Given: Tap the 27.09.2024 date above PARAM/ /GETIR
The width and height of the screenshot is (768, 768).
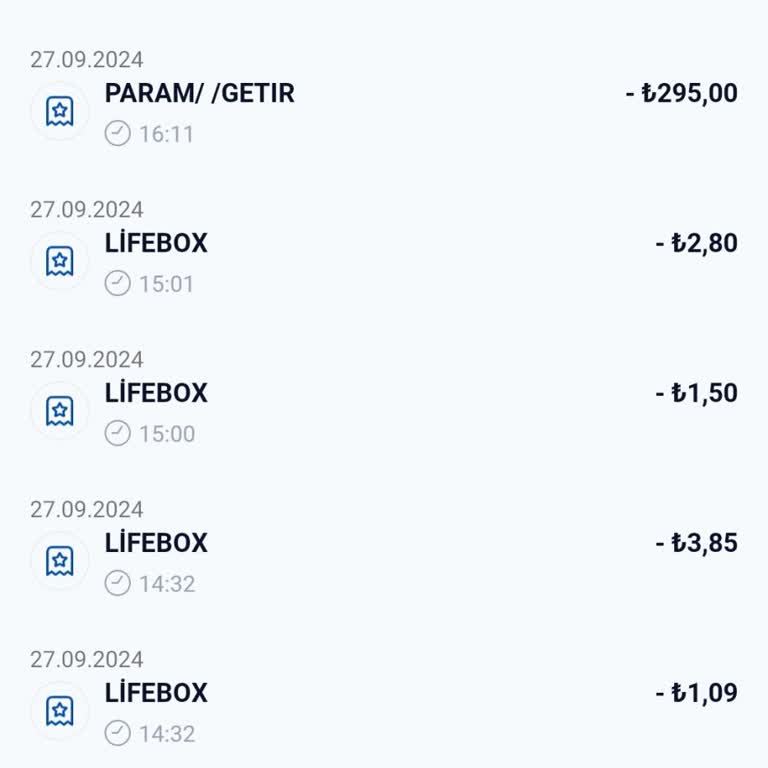Looking at the screenshot, I should point(87,60).
